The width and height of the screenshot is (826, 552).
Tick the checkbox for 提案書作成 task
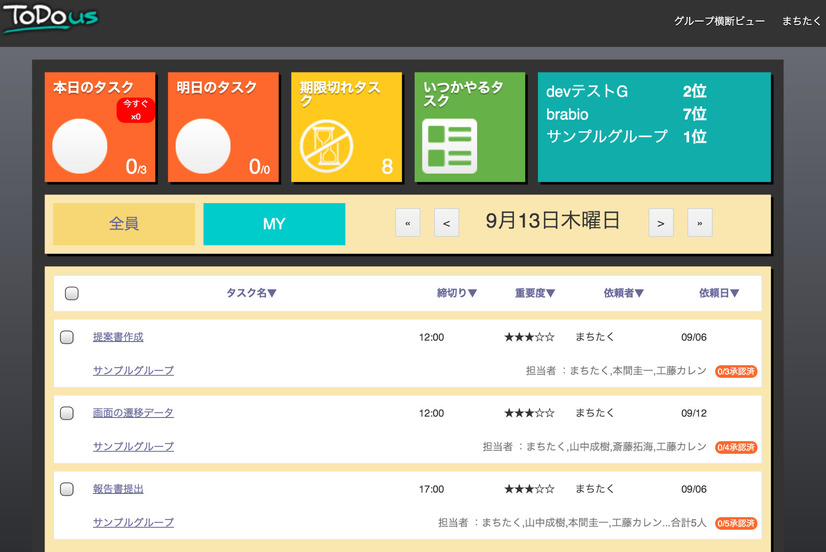pyautogui.click(x=67, y=337)
